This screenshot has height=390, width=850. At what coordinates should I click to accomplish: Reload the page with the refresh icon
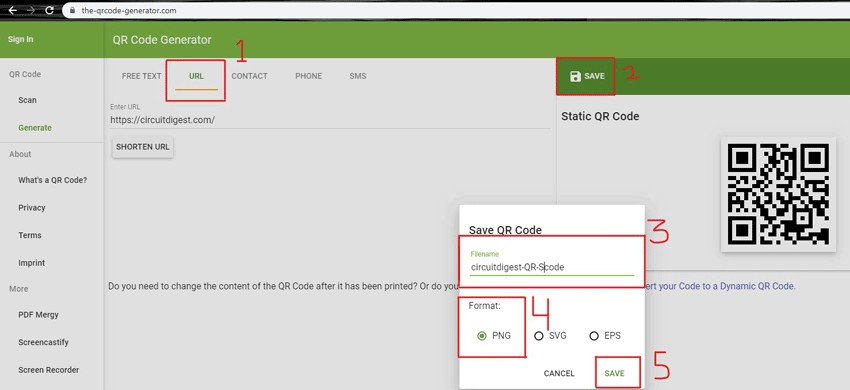click(x=49, y=10)
